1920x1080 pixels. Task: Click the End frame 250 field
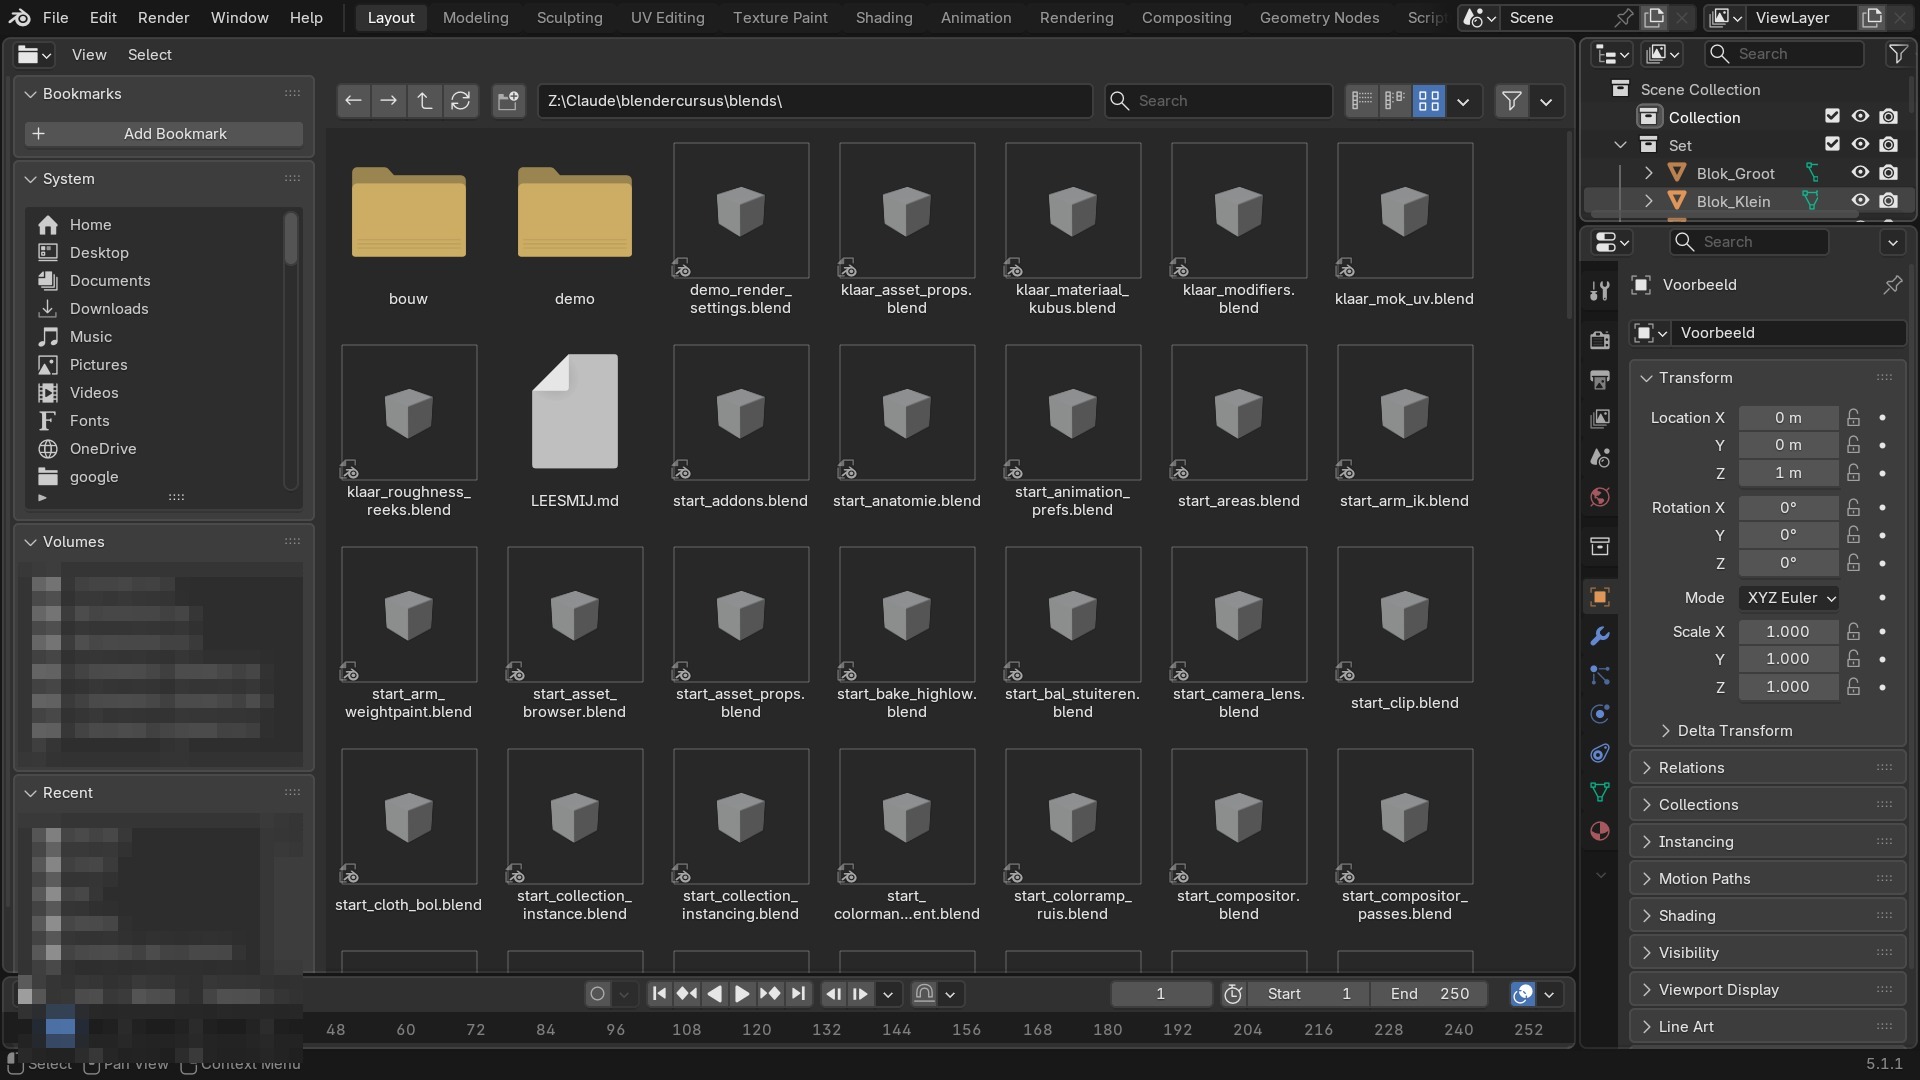pos(1429,994)
